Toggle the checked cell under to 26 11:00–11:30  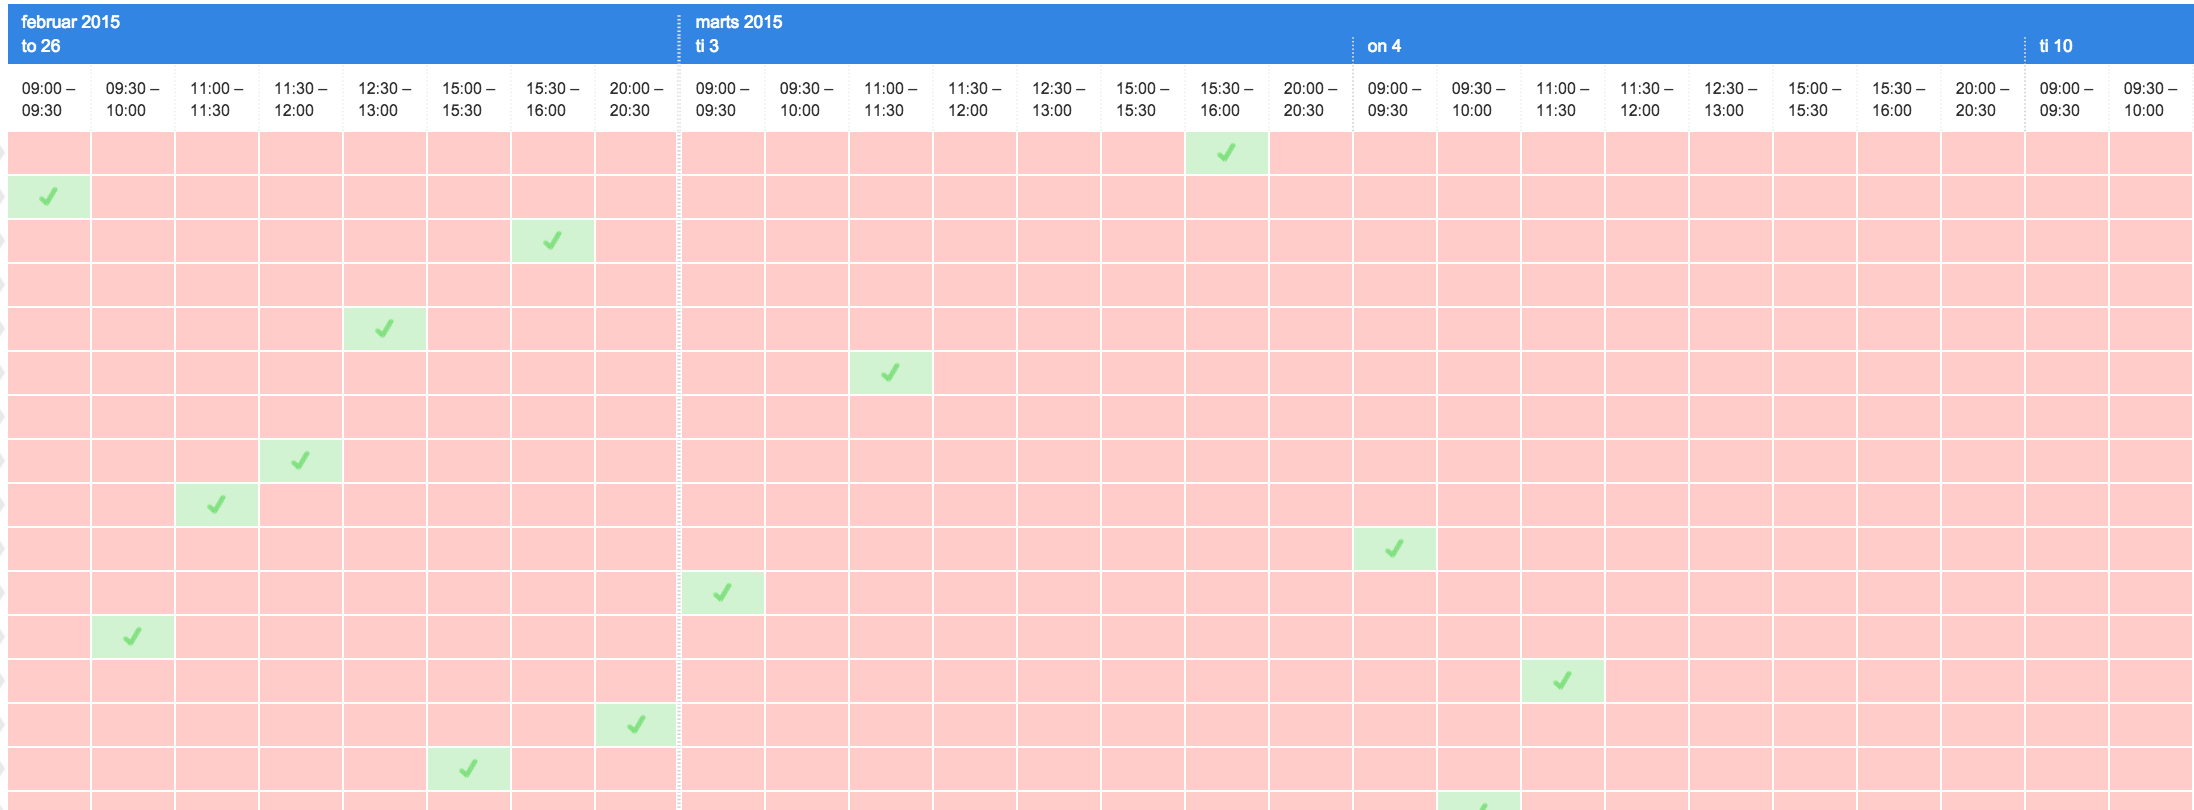(216, 505)
